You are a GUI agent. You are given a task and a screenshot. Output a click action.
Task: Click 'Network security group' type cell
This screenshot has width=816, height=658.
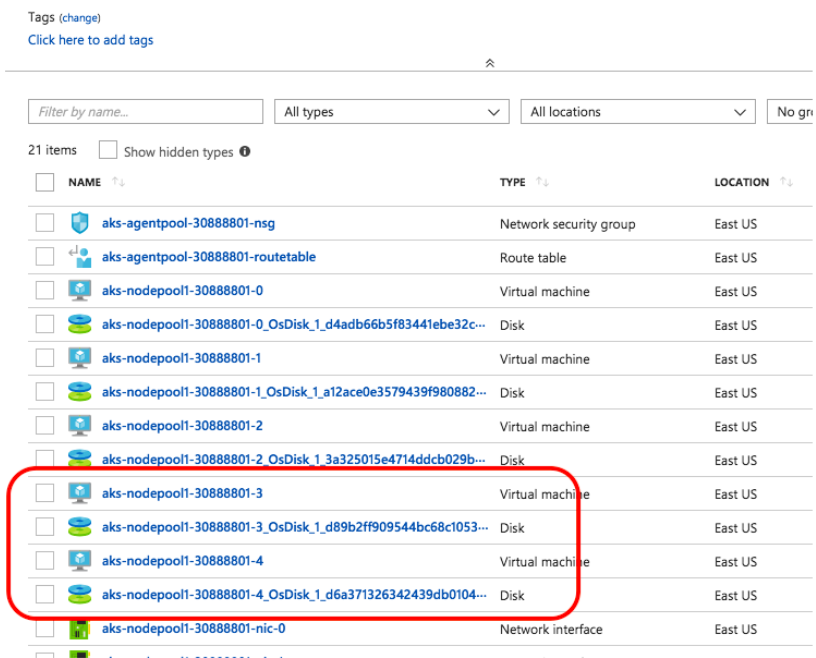[567, 224]
